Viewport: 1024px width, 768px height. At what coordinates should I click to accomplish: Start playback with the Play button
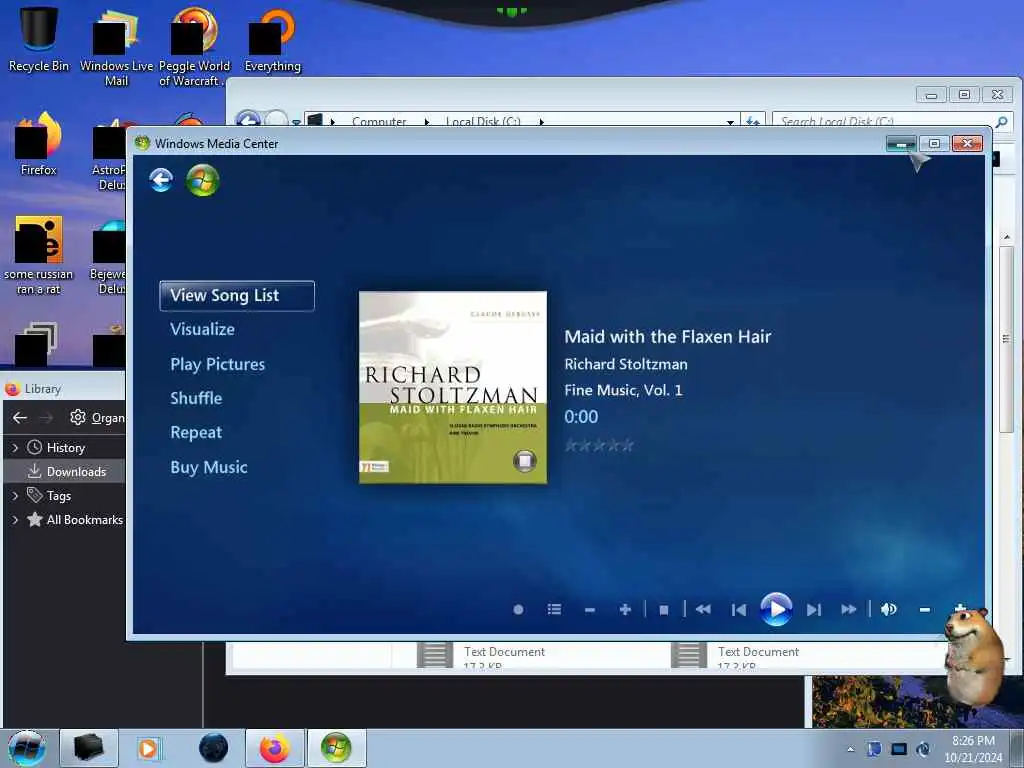[x=776, y=609]
